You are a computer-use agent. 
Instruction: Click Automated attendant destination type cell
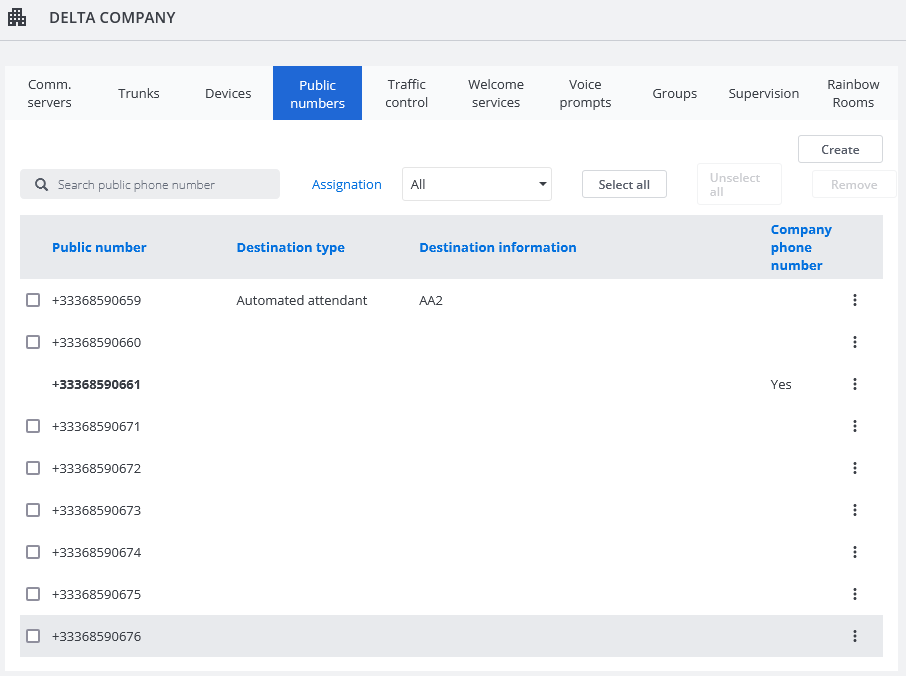(302, 300)
